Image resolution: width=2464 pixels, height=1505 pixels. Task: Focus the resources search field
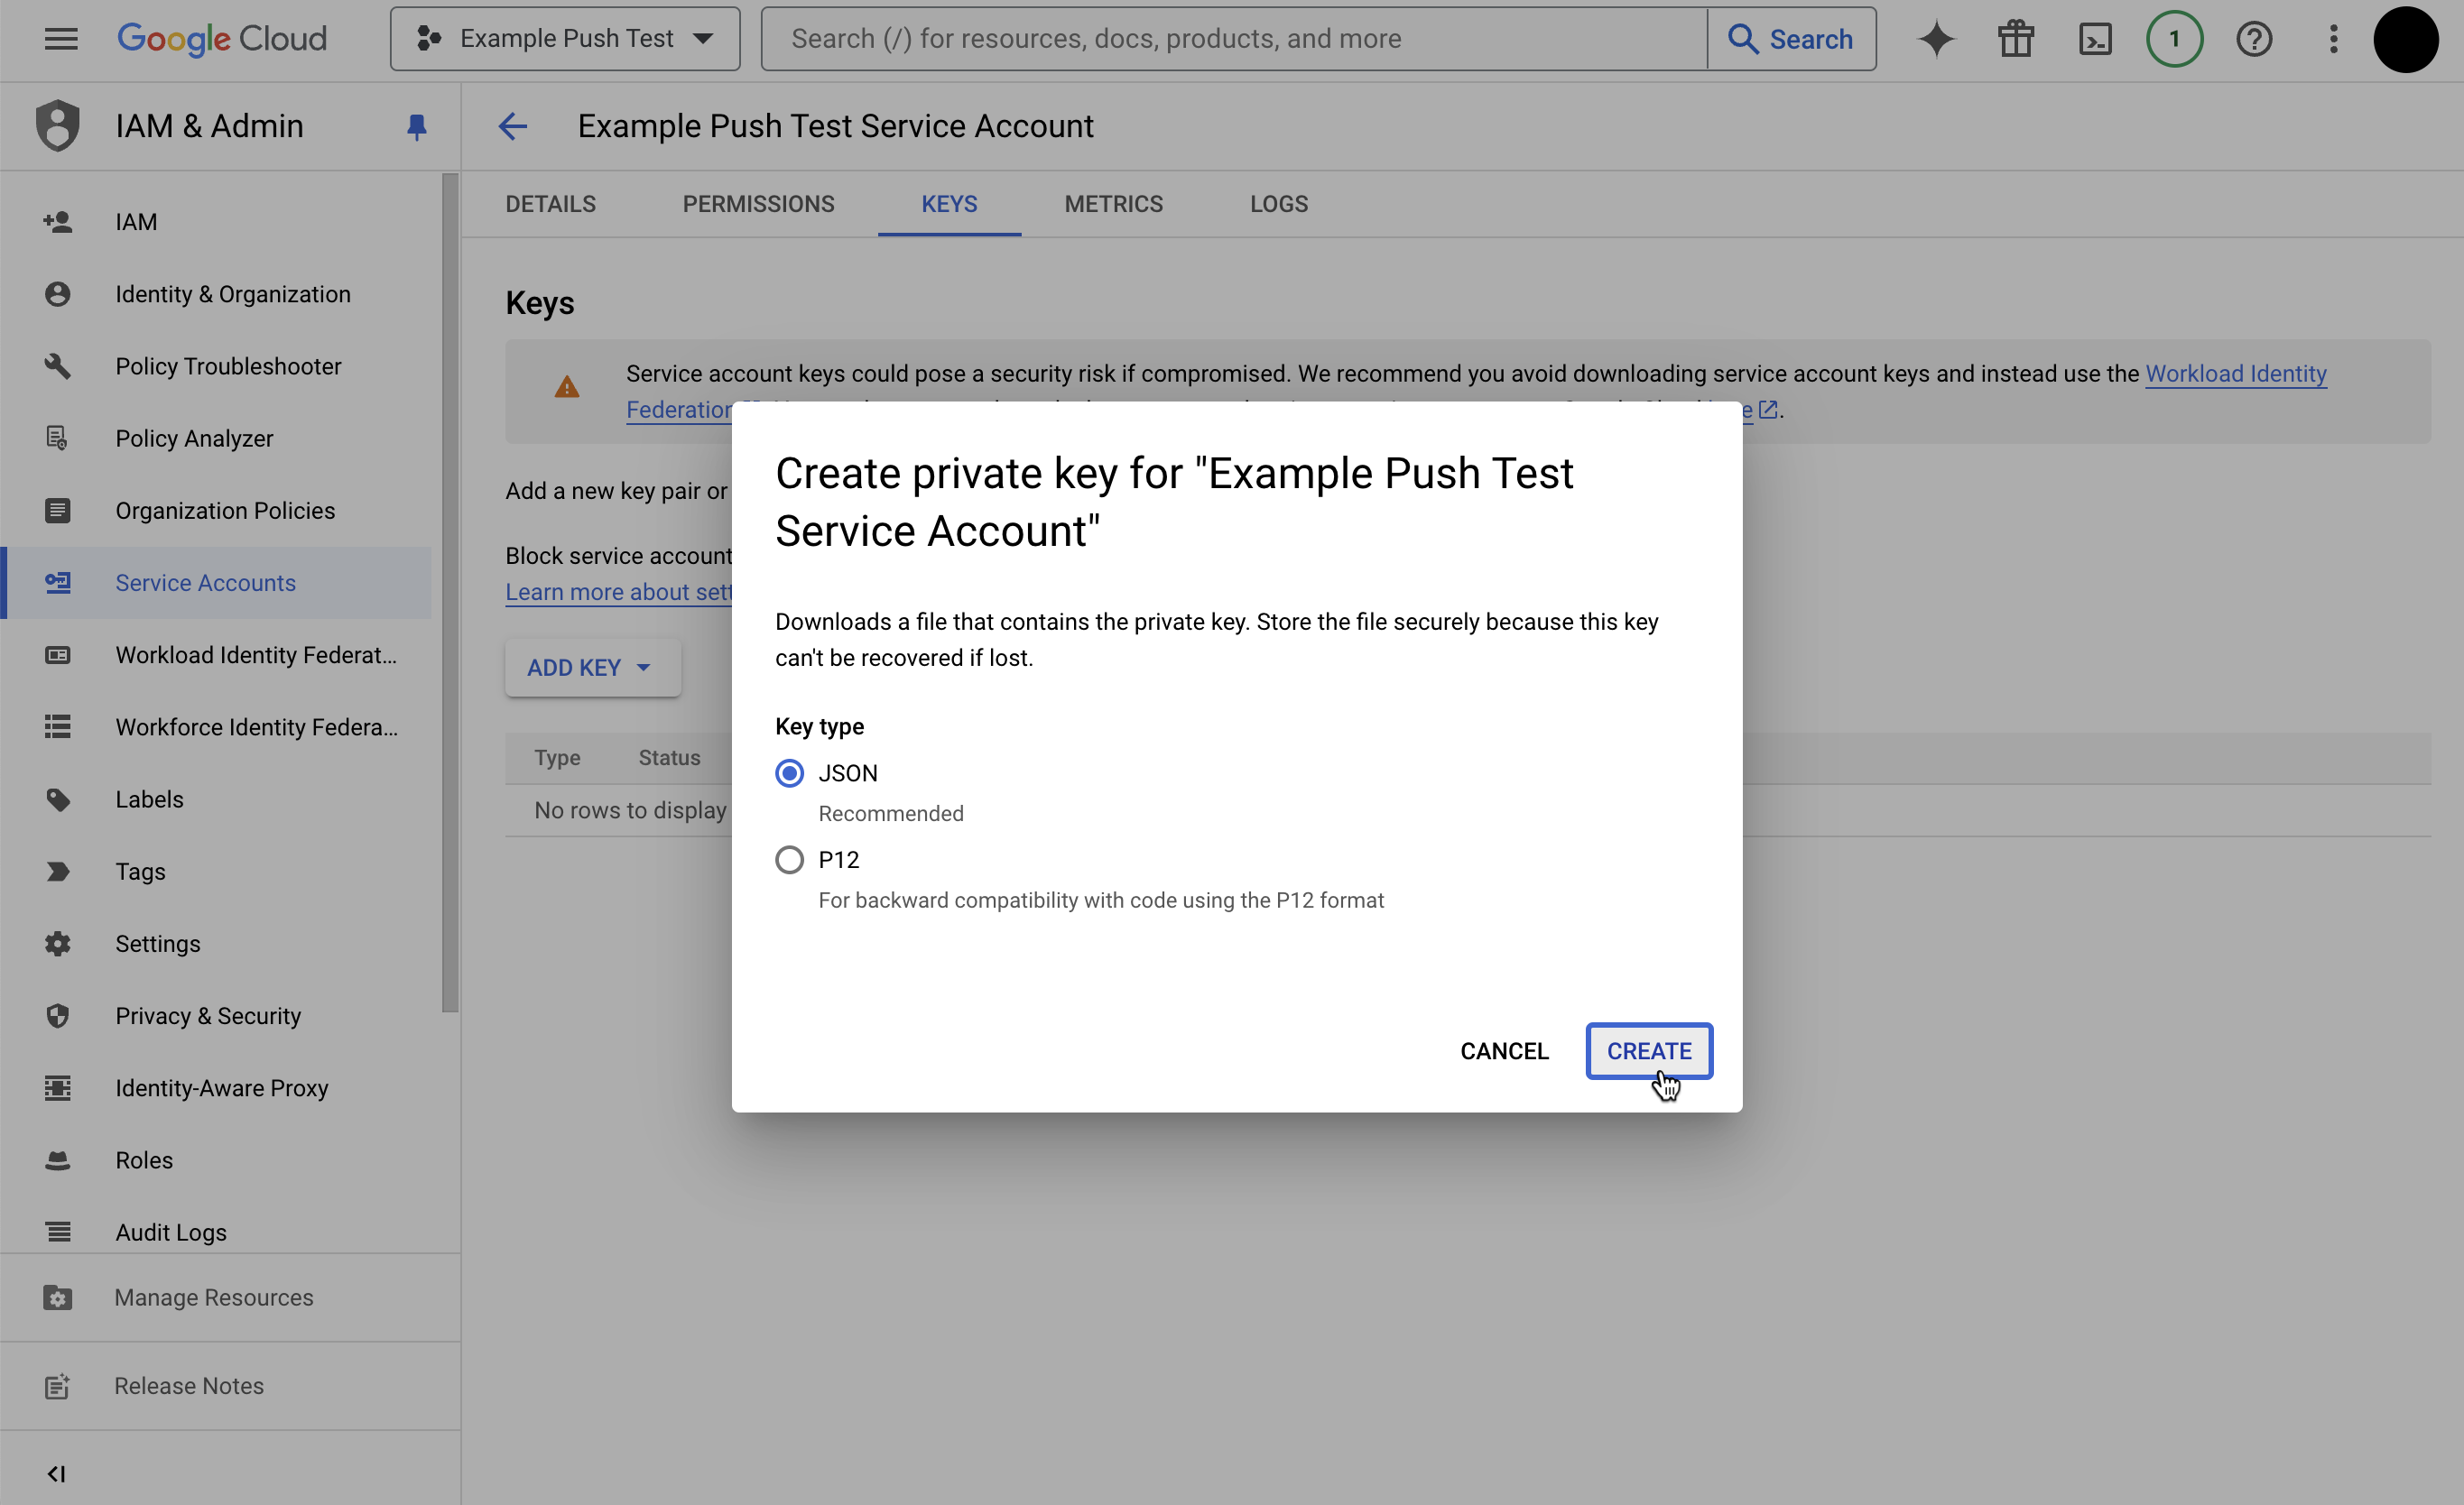pyautogui.click(x=1234, y=39)
